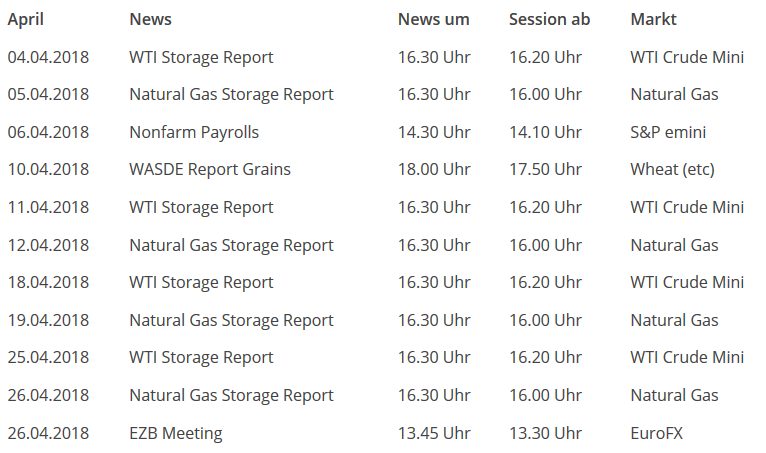Click the 14.10 Uhr session time
The height and width of the screenshot is (453, 766).
coord(545,132)
